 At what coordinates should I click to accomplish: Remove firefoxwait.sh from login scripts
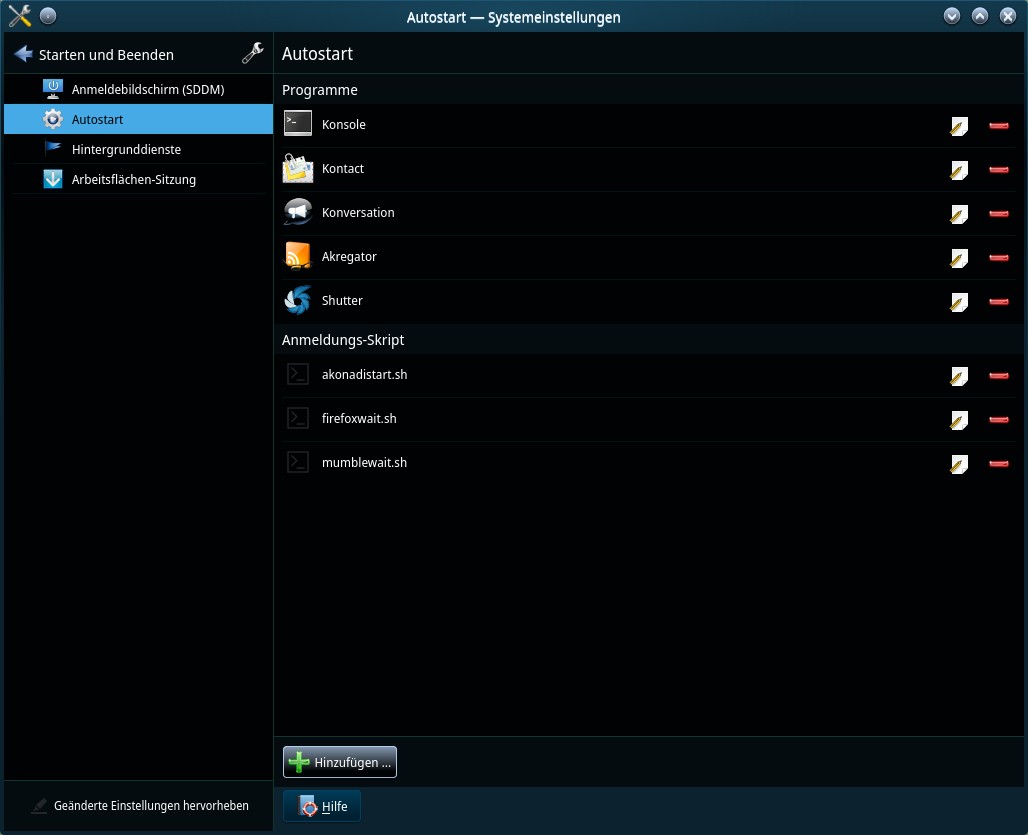[x=998, y=419]
